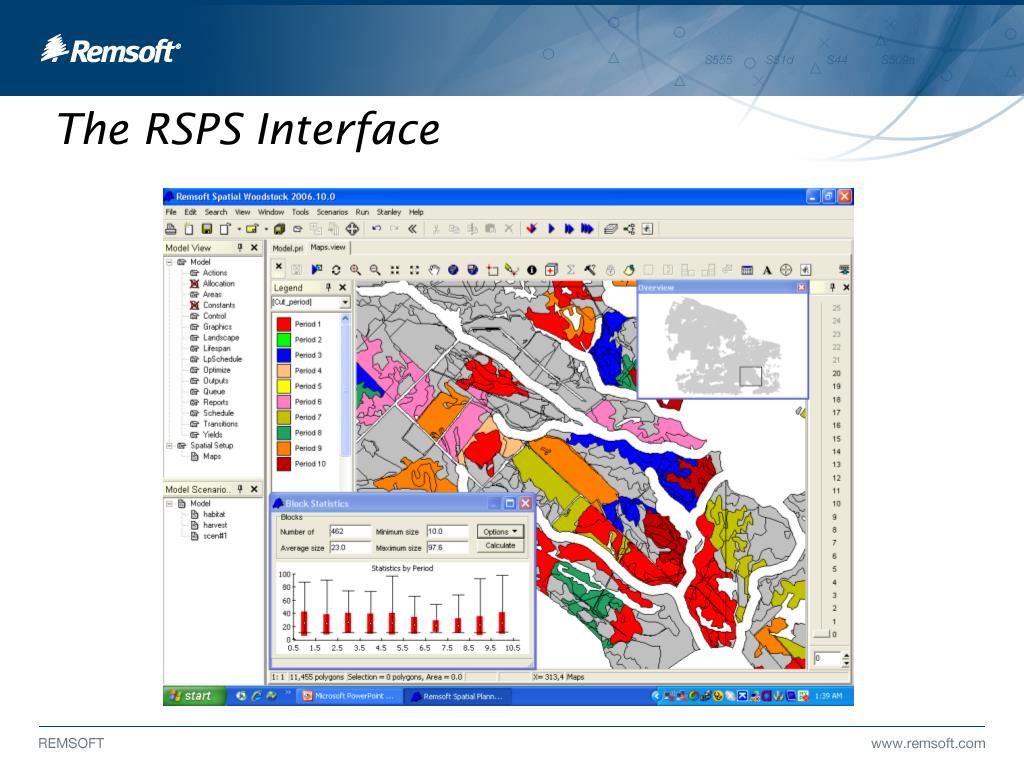
Task: Click the table grid icon in map toolbar
Action: [x=747, y=270]
